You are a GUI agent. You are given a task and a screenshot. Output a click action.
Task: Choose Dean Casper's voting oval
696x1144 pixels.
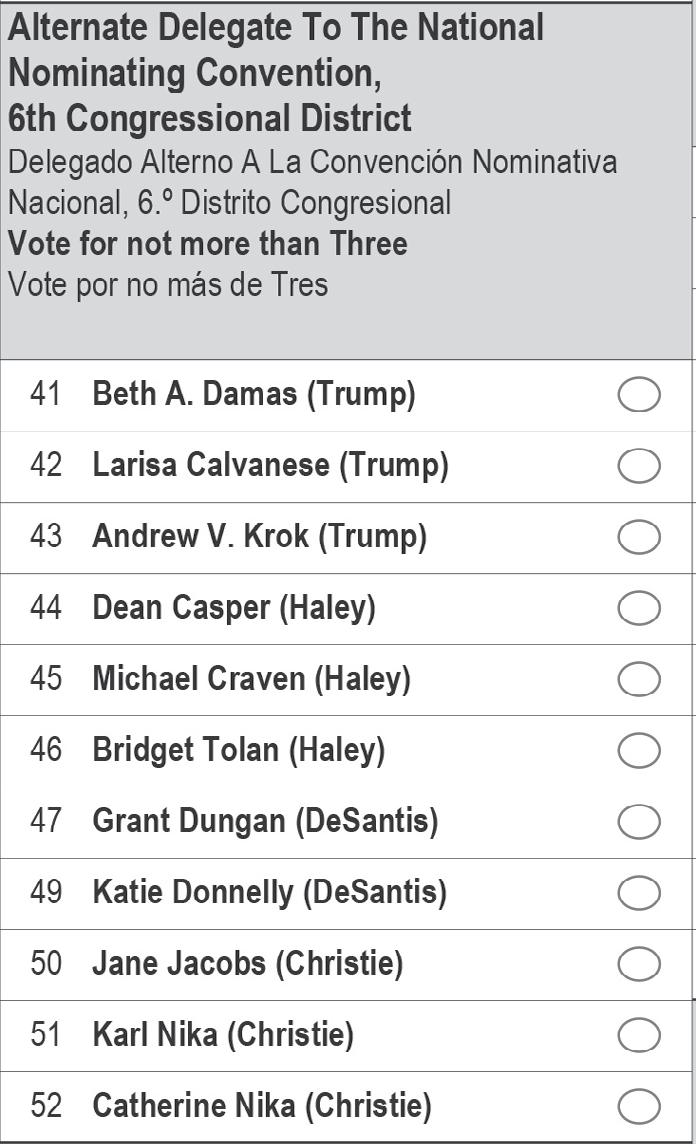tap(639, 608)
